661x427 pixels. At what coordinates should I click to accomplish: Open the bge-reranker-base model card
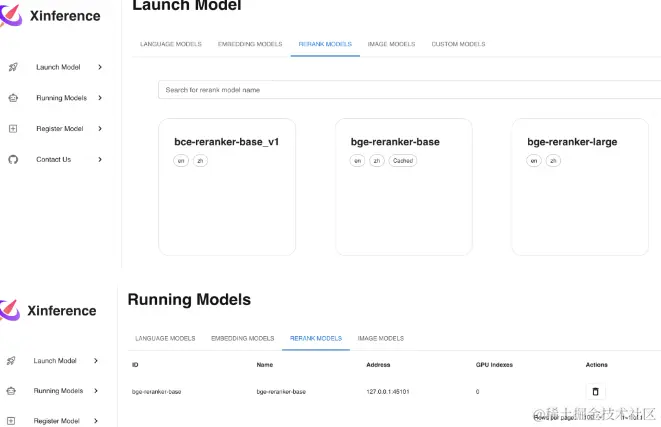(403, 187)
